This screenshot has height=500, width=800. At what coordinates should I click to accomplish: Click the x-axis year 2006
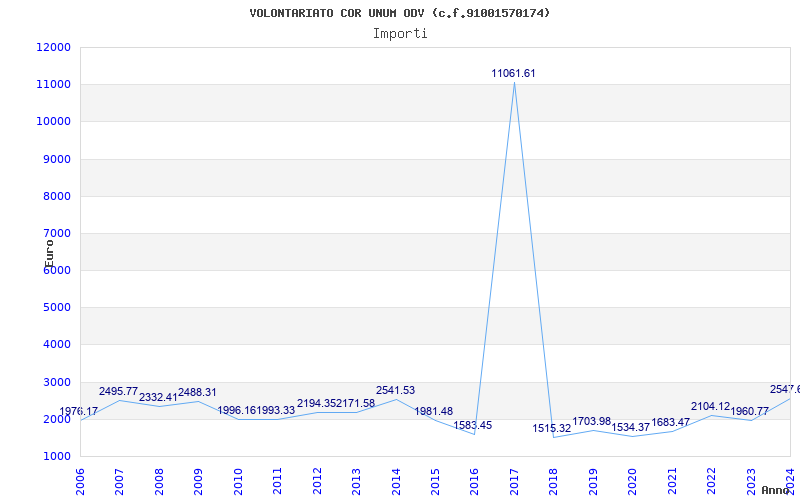pos(80,482)
